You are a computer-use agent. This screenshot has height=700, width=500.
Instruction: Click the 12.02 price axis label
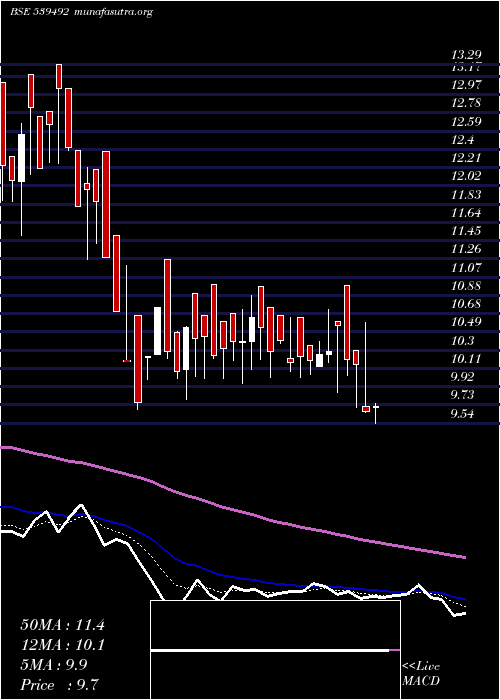(x=466, y=176)
